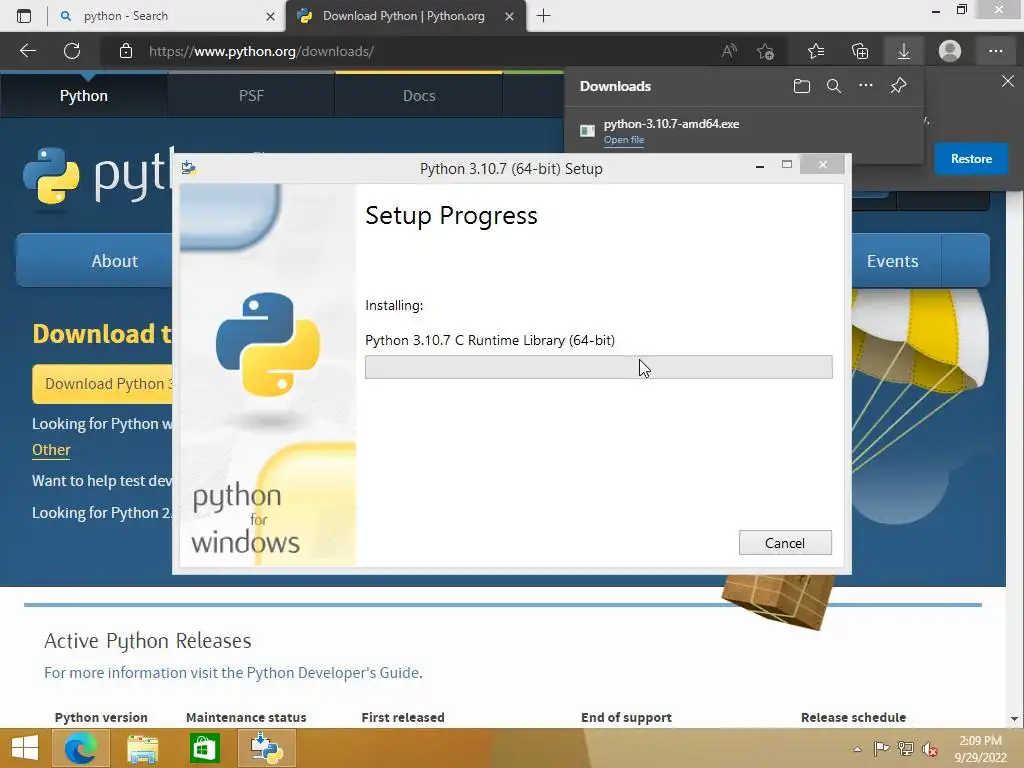The width and height of the screenshot is (1024, 768).
Task: Open Microsoft Edge from taskbar
Action: coord(81,748)
